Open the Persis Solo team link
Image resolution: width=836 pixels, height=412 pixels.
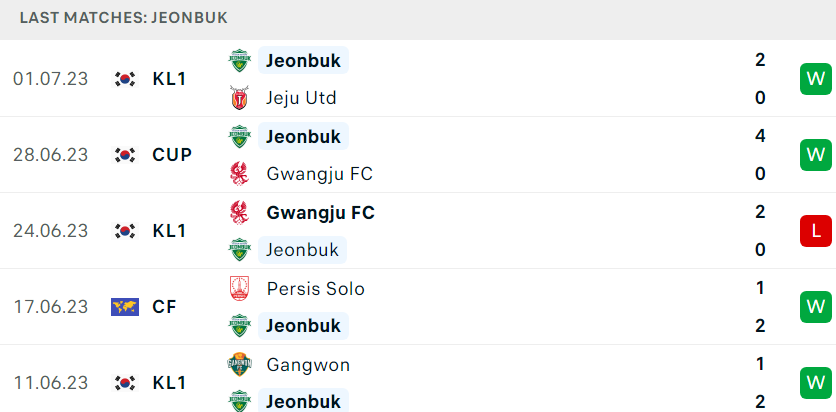(316, 288)
